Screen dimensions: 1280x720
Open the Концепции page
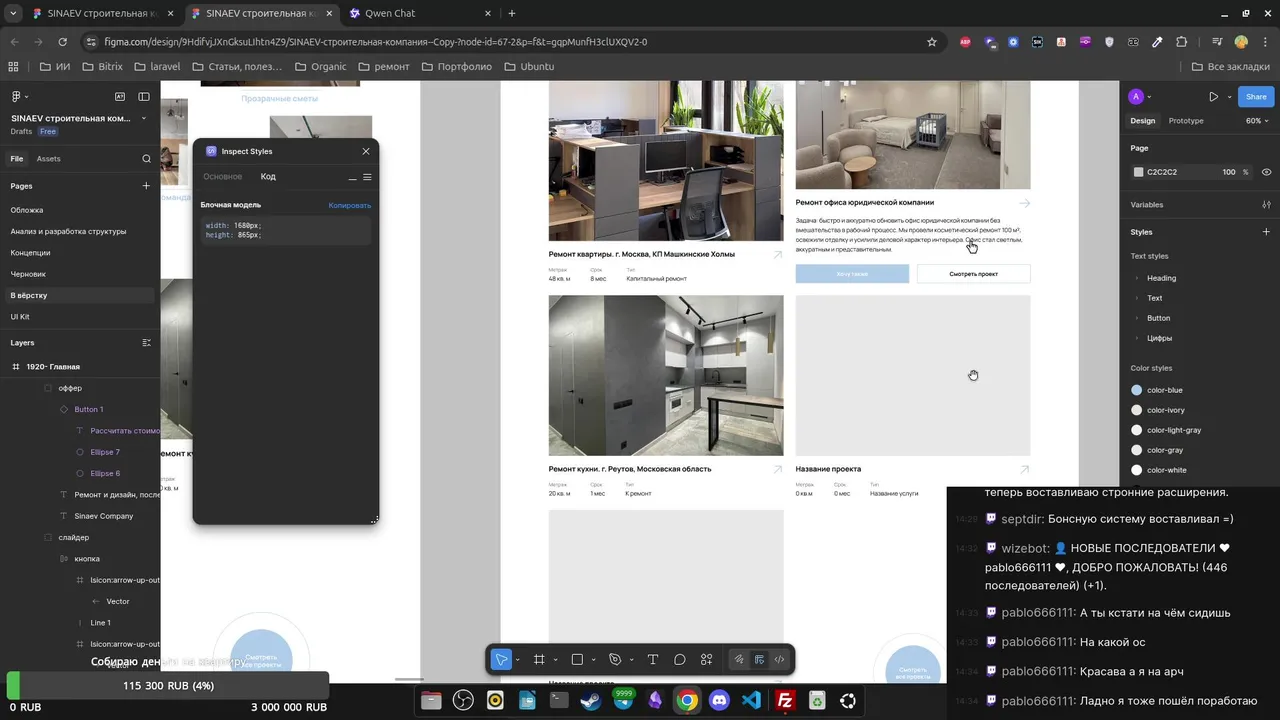(30, 253)
